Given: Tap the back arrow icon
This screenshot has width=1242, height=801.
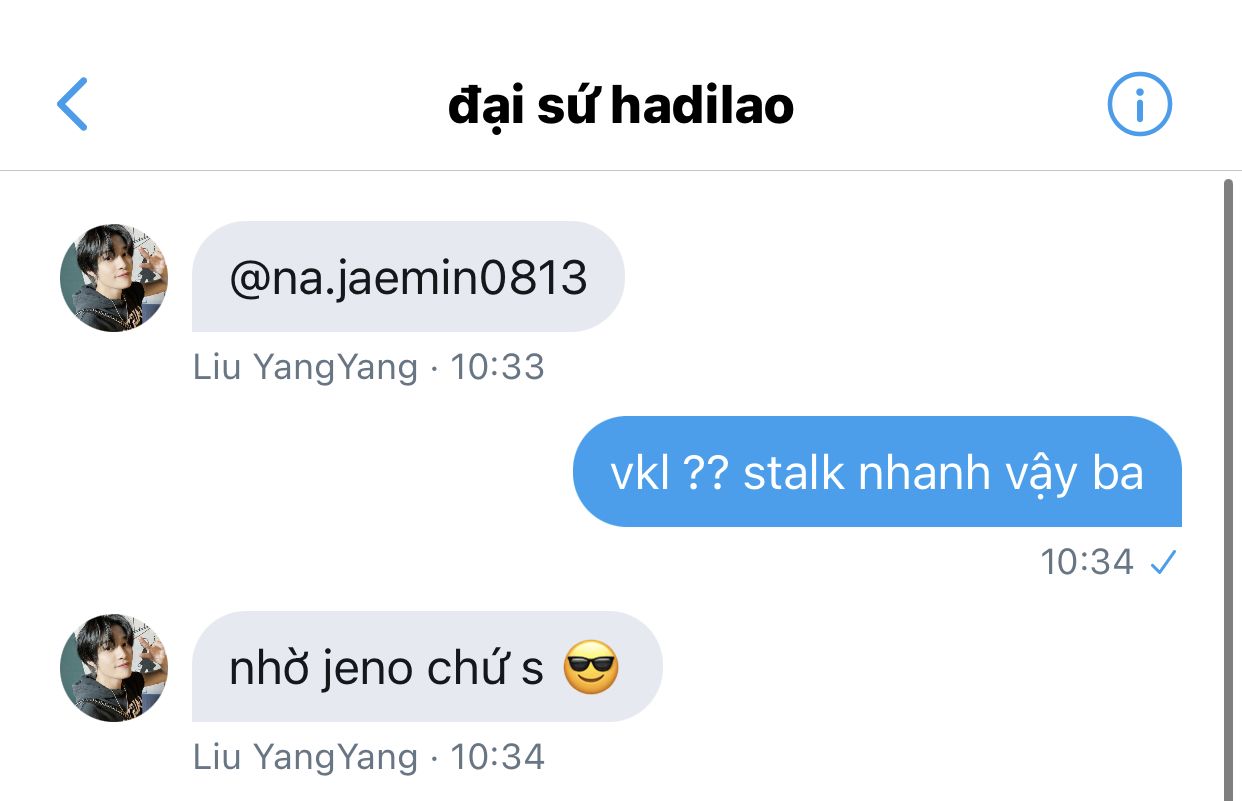Looking at the screenshot, I should coord(72,104).
